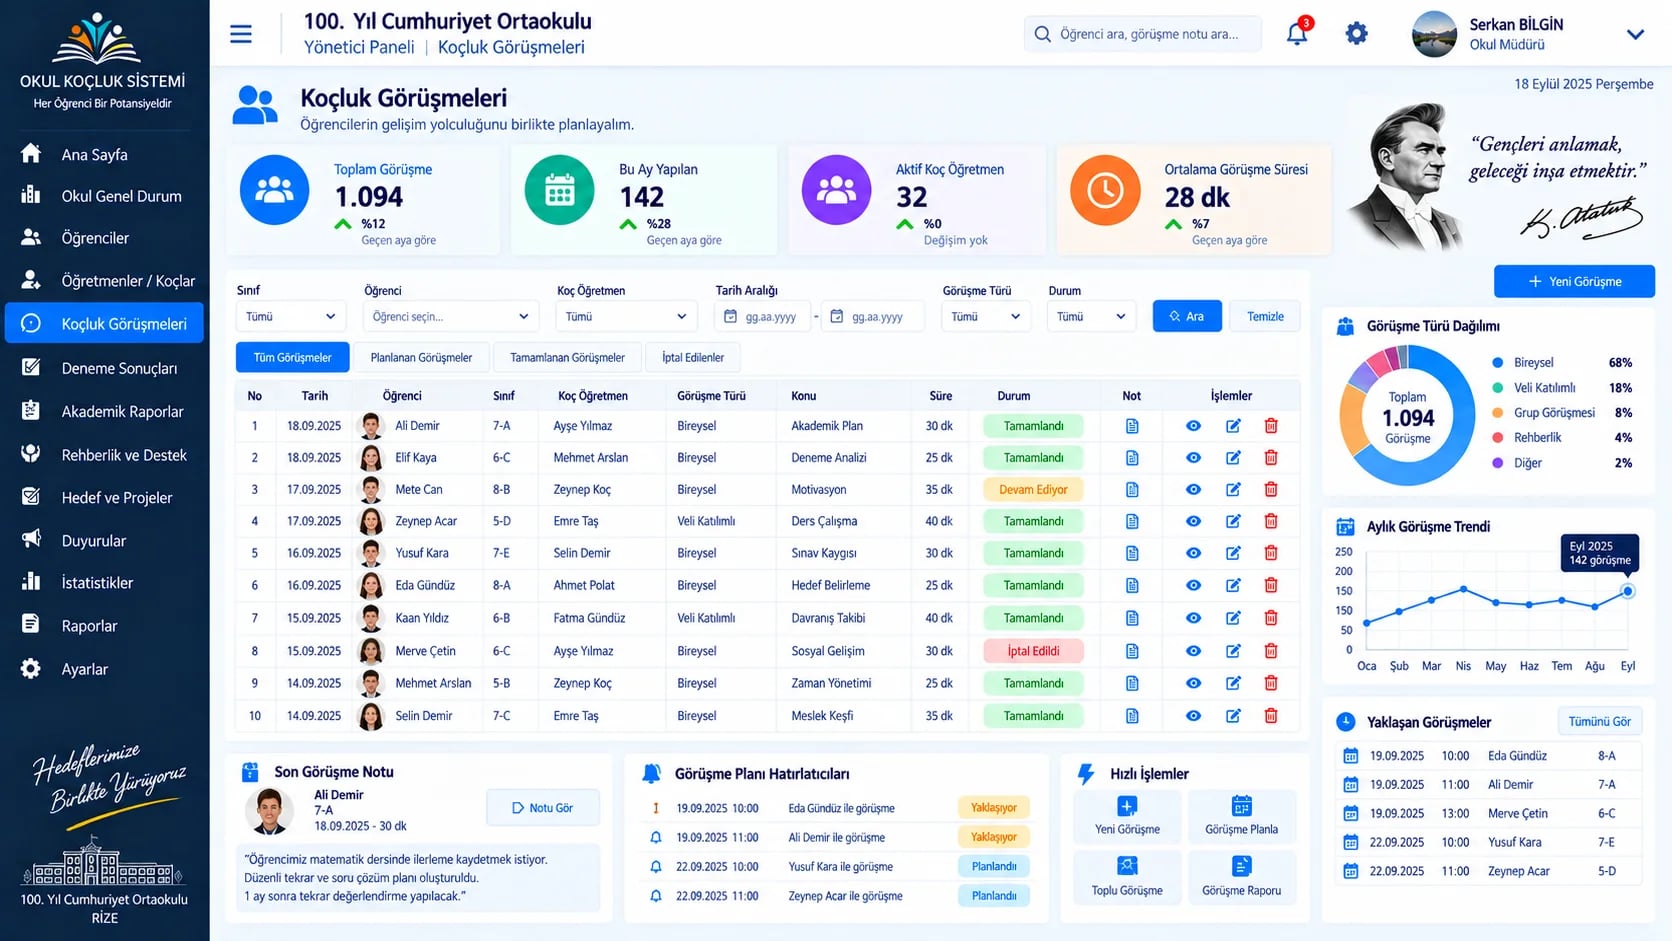This screenshot has height=941, width=1672.
Task: Edit the Elif Kaya meeting row
Action: point(1233,458)
